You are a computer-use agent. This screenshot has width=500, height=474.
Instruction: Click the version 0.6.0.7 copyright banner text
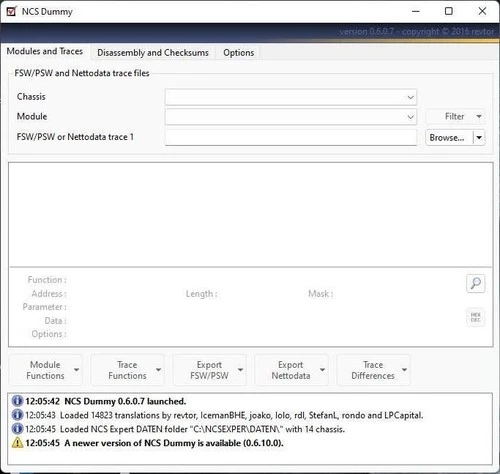[417, 32]
